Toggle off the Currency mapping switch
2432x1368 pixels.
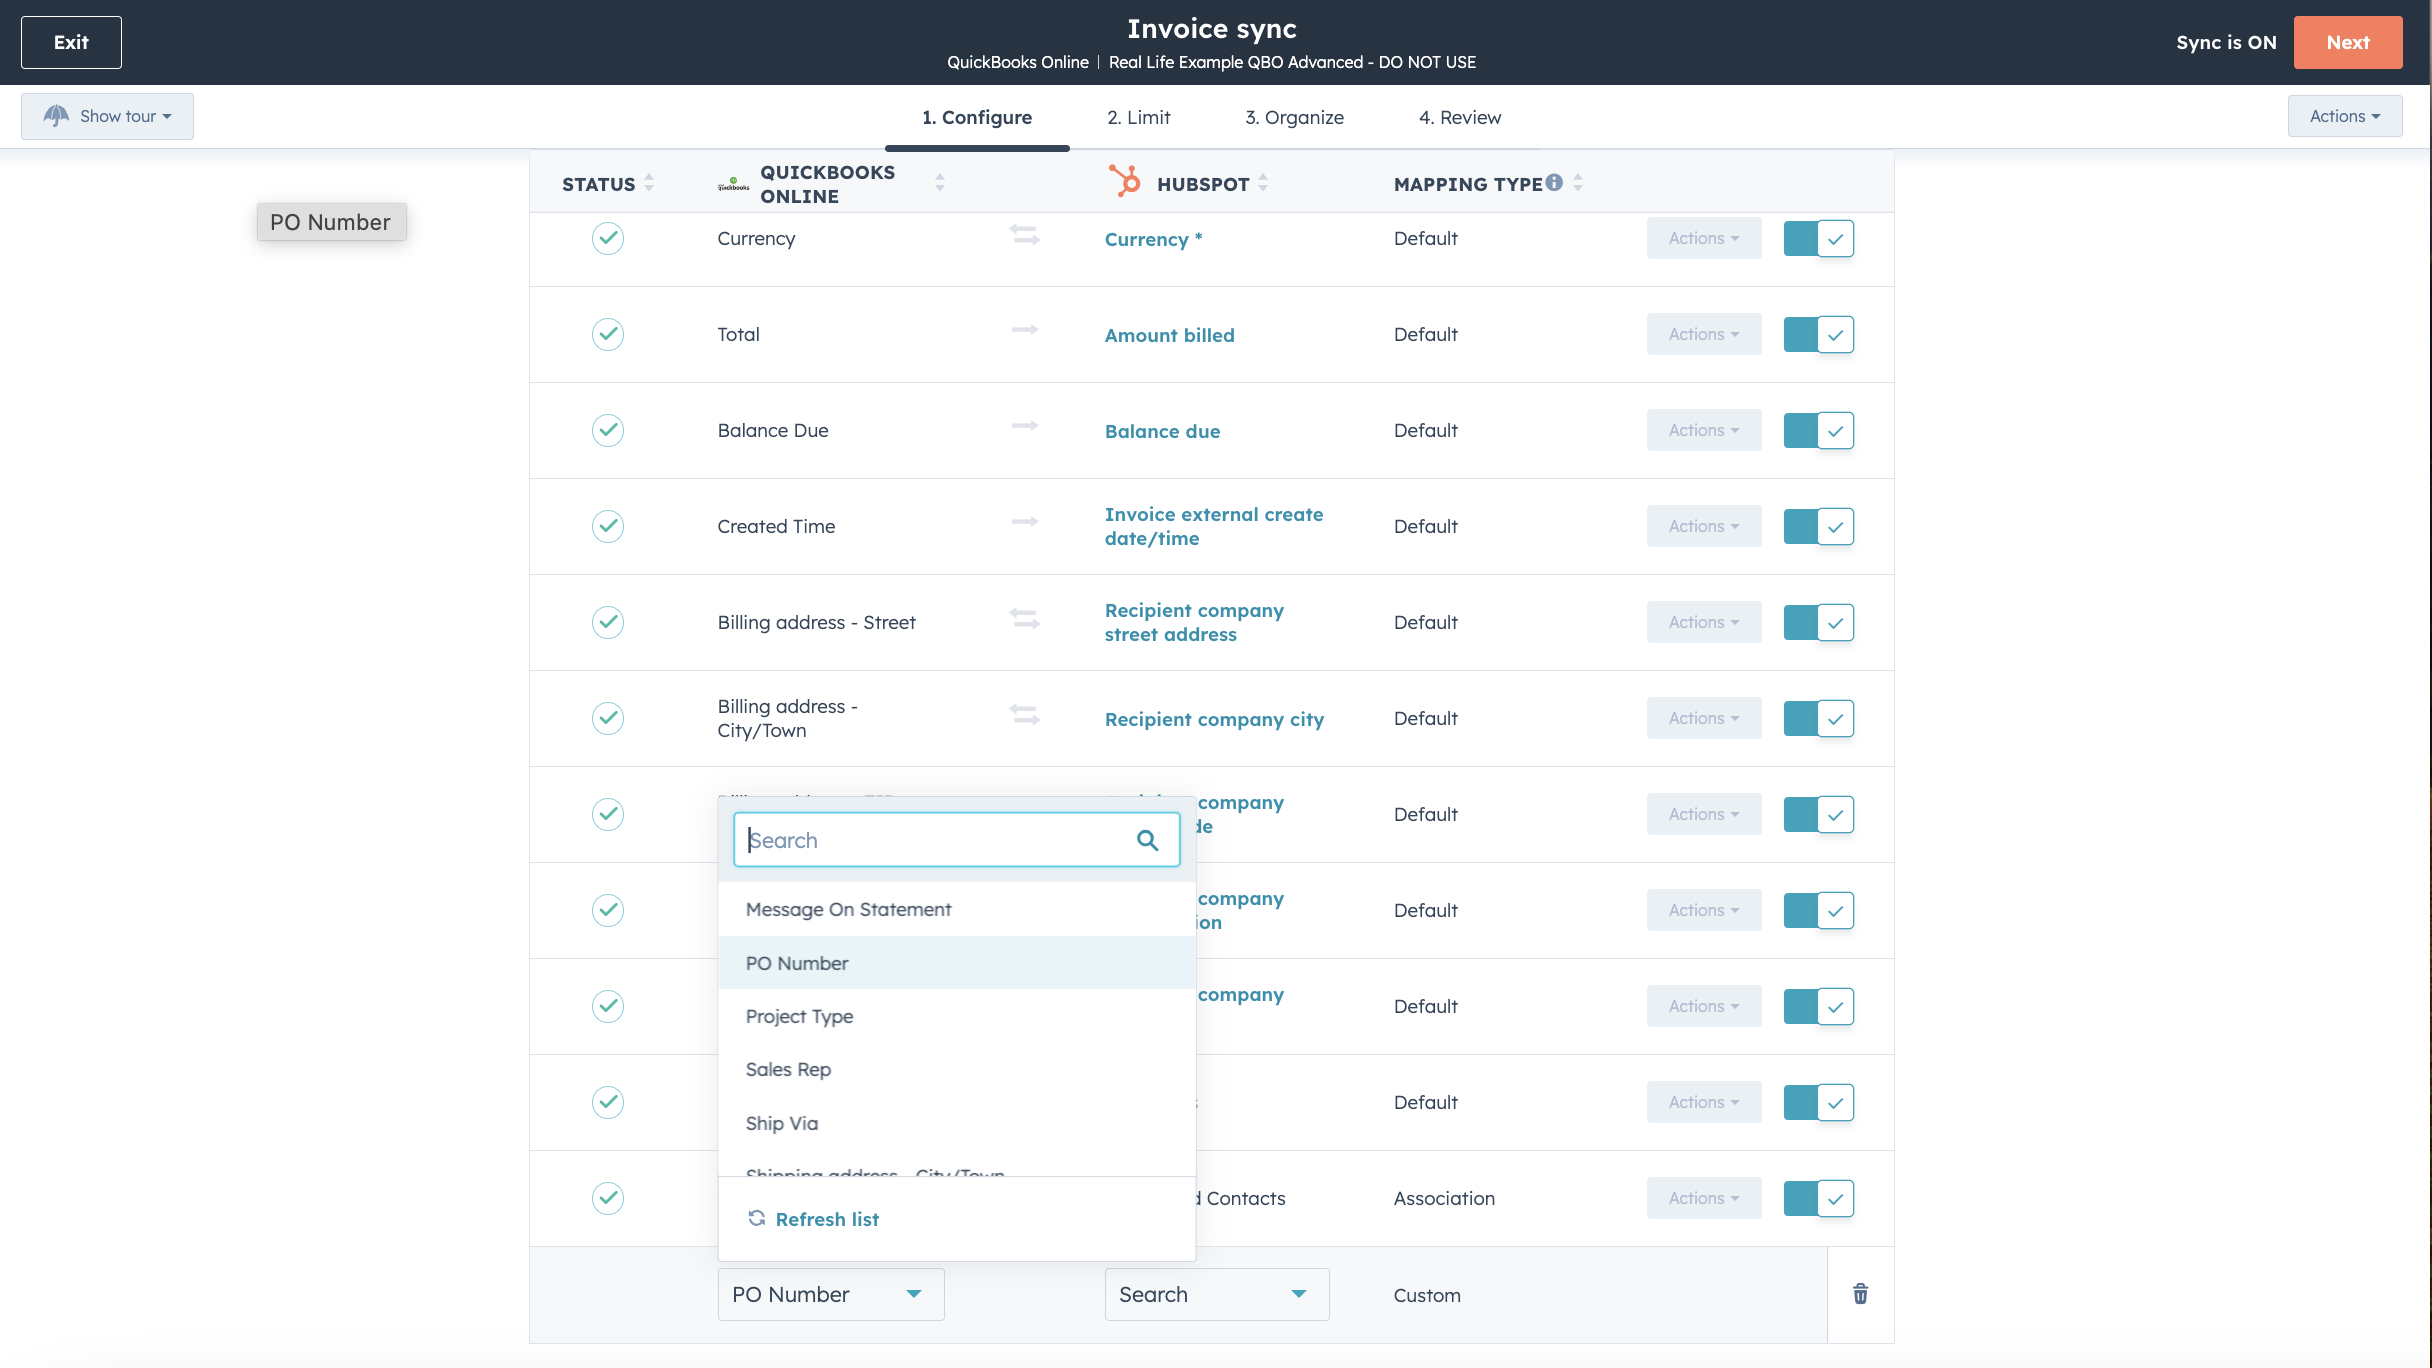pyautogui.click(x=1819, y=238)
